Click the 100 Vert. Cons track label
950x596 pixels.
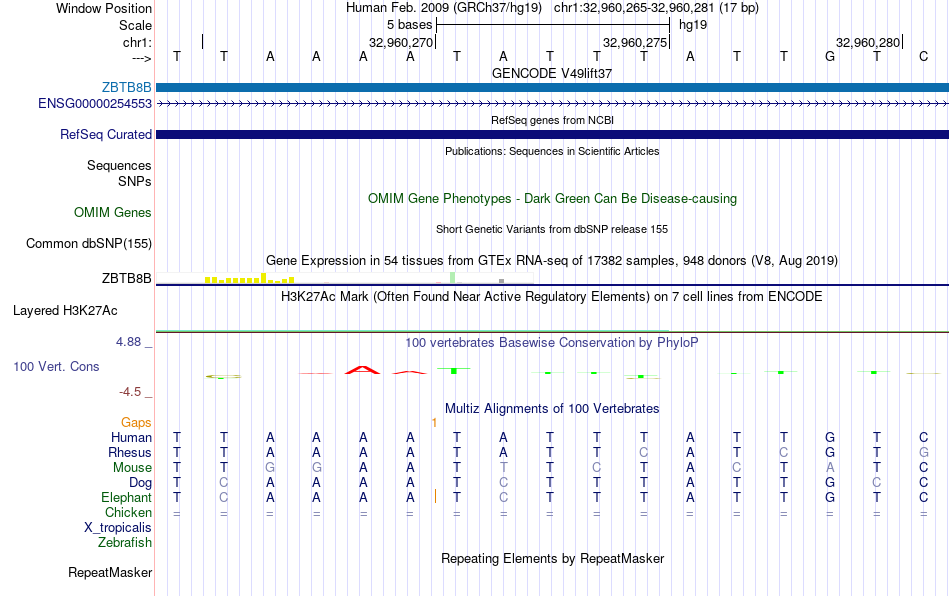pyautogui.click(x=56, y=366)
